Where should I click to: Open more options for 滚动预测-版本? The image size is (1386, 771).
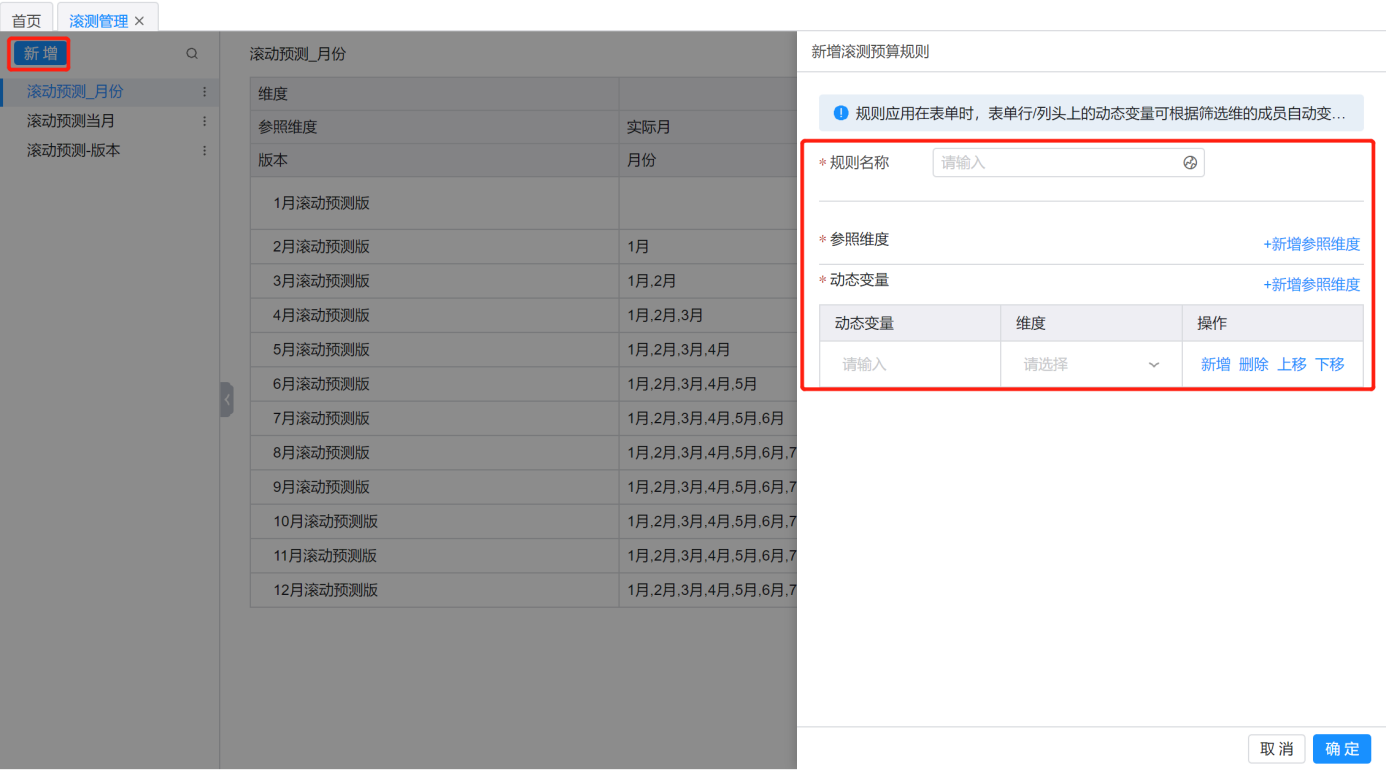coord(205,151)
